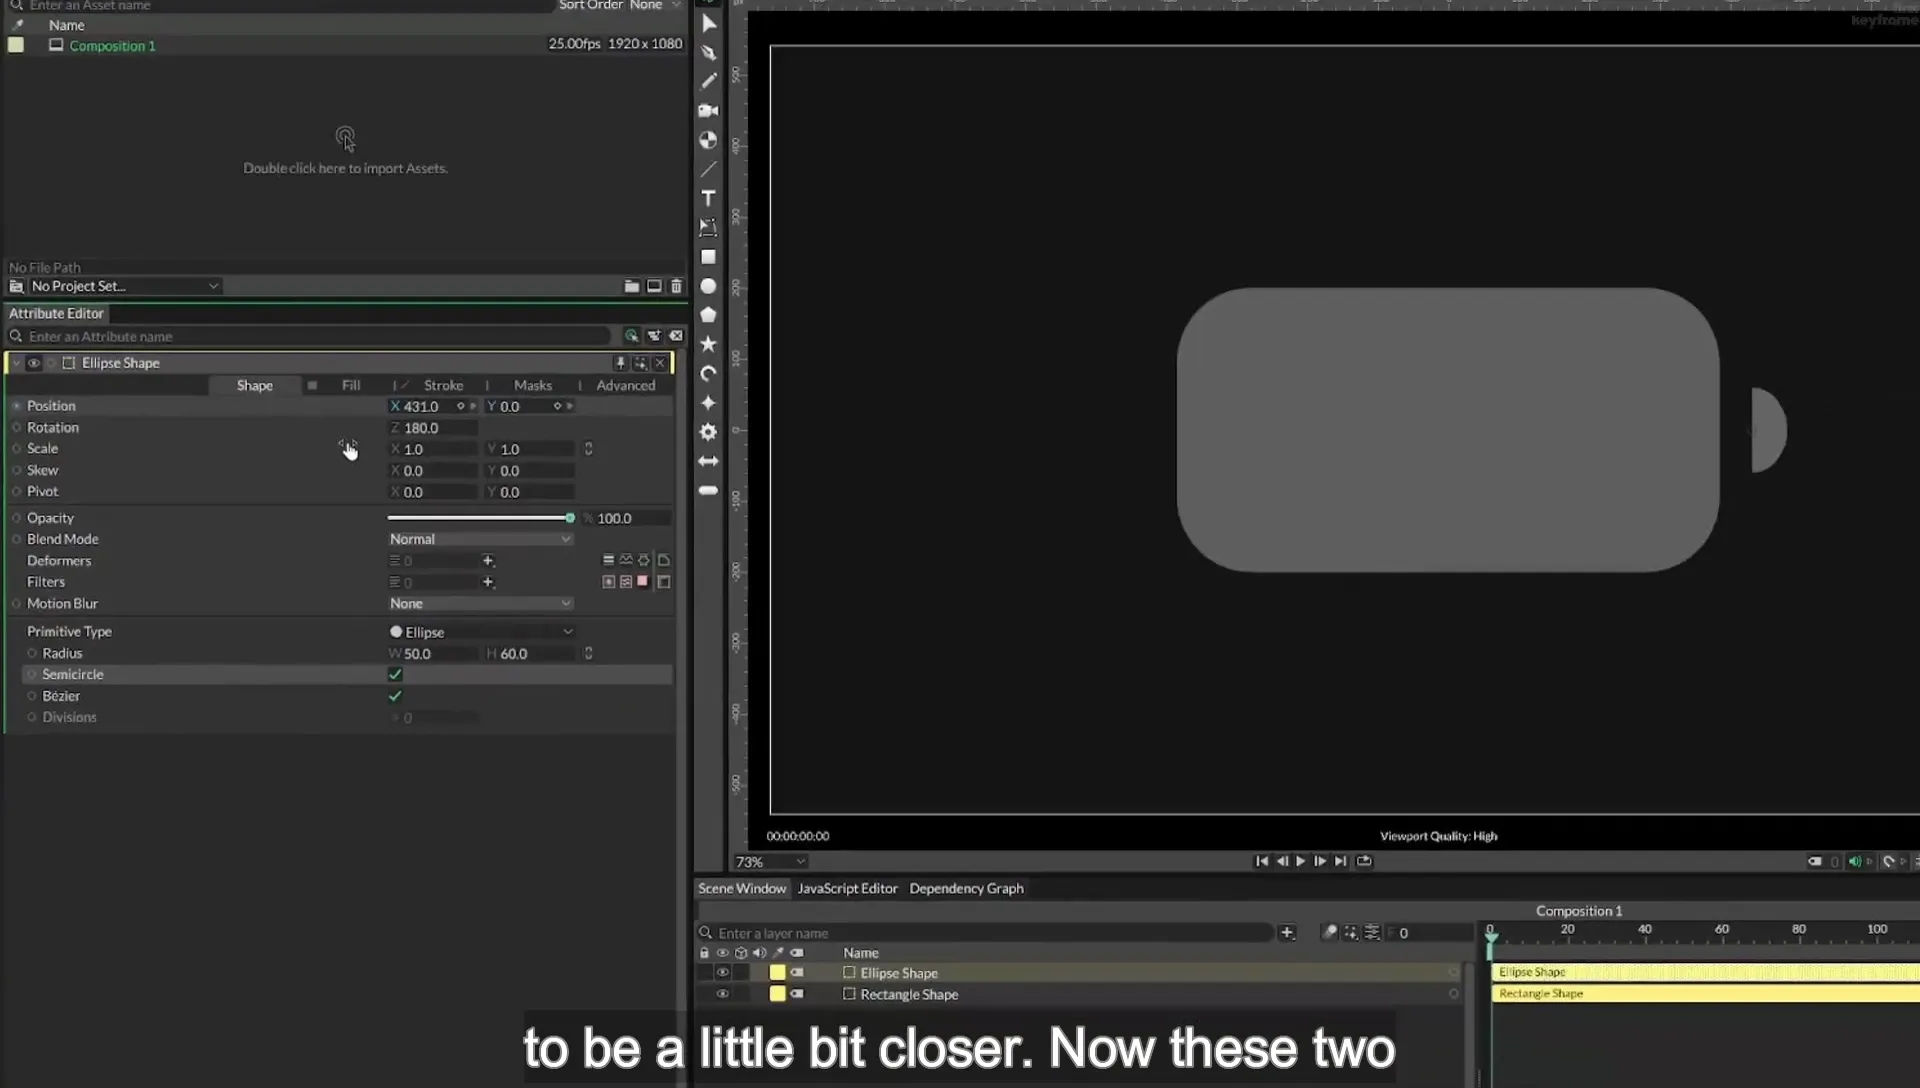Select the Capsule shape tool
This screenshot has height=1088, width=1920.
[x=708, y=490]
